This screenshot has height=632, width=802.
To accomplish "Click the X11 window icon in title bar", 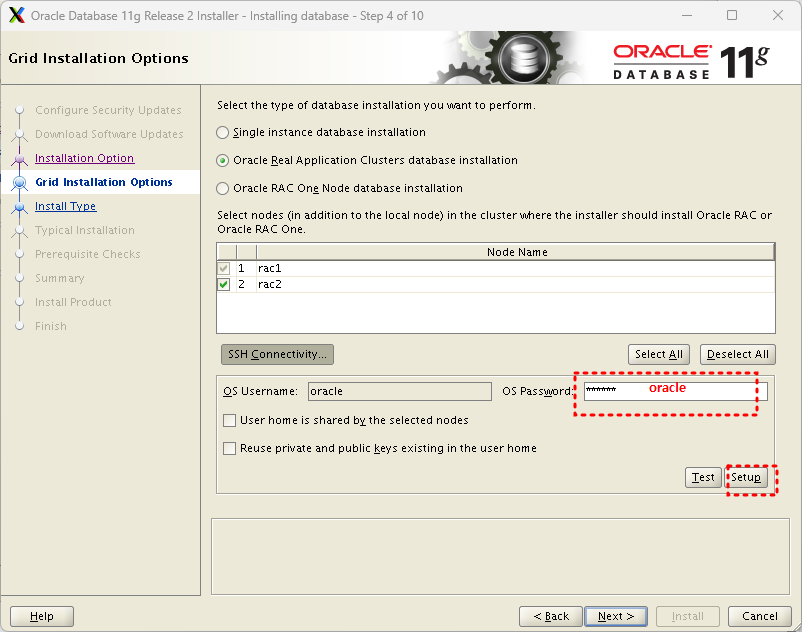I will [x=17, y=15].
